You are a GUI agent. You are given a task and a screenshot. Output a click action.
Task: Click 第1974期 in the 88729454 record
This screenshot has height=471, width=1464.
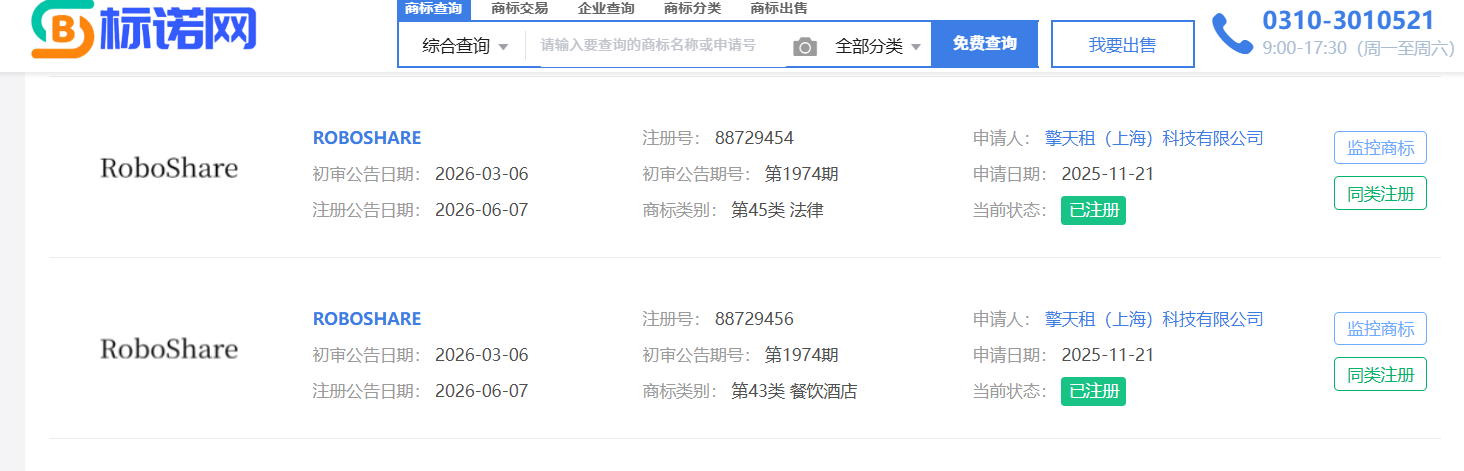click(801, 174)
